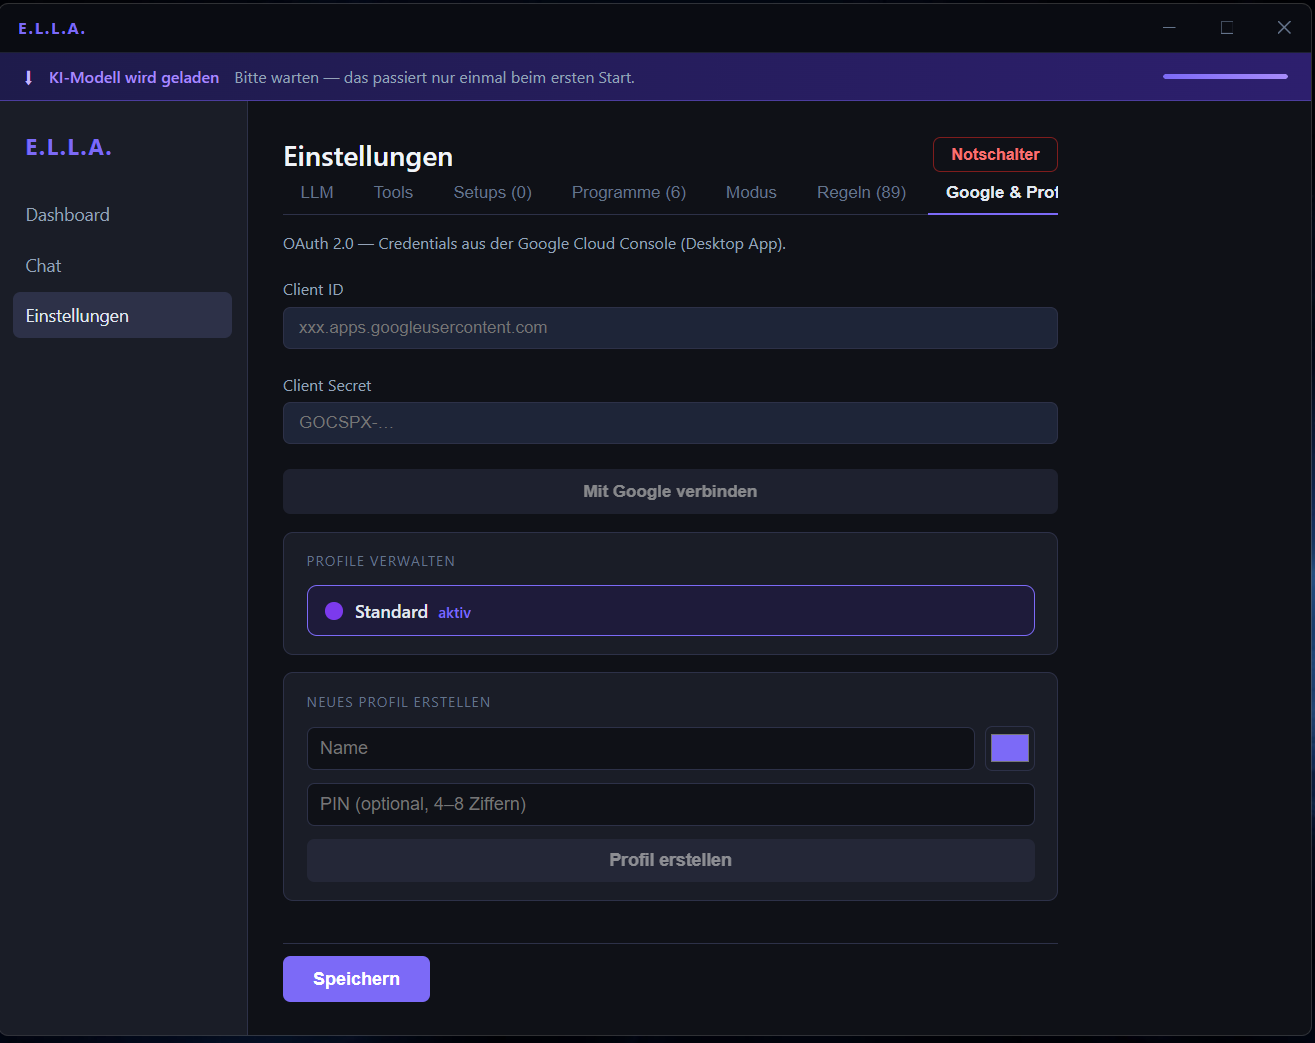The image size is (1315, 1043).
Task: Select the Modus tab
Action: pos(751,192)
